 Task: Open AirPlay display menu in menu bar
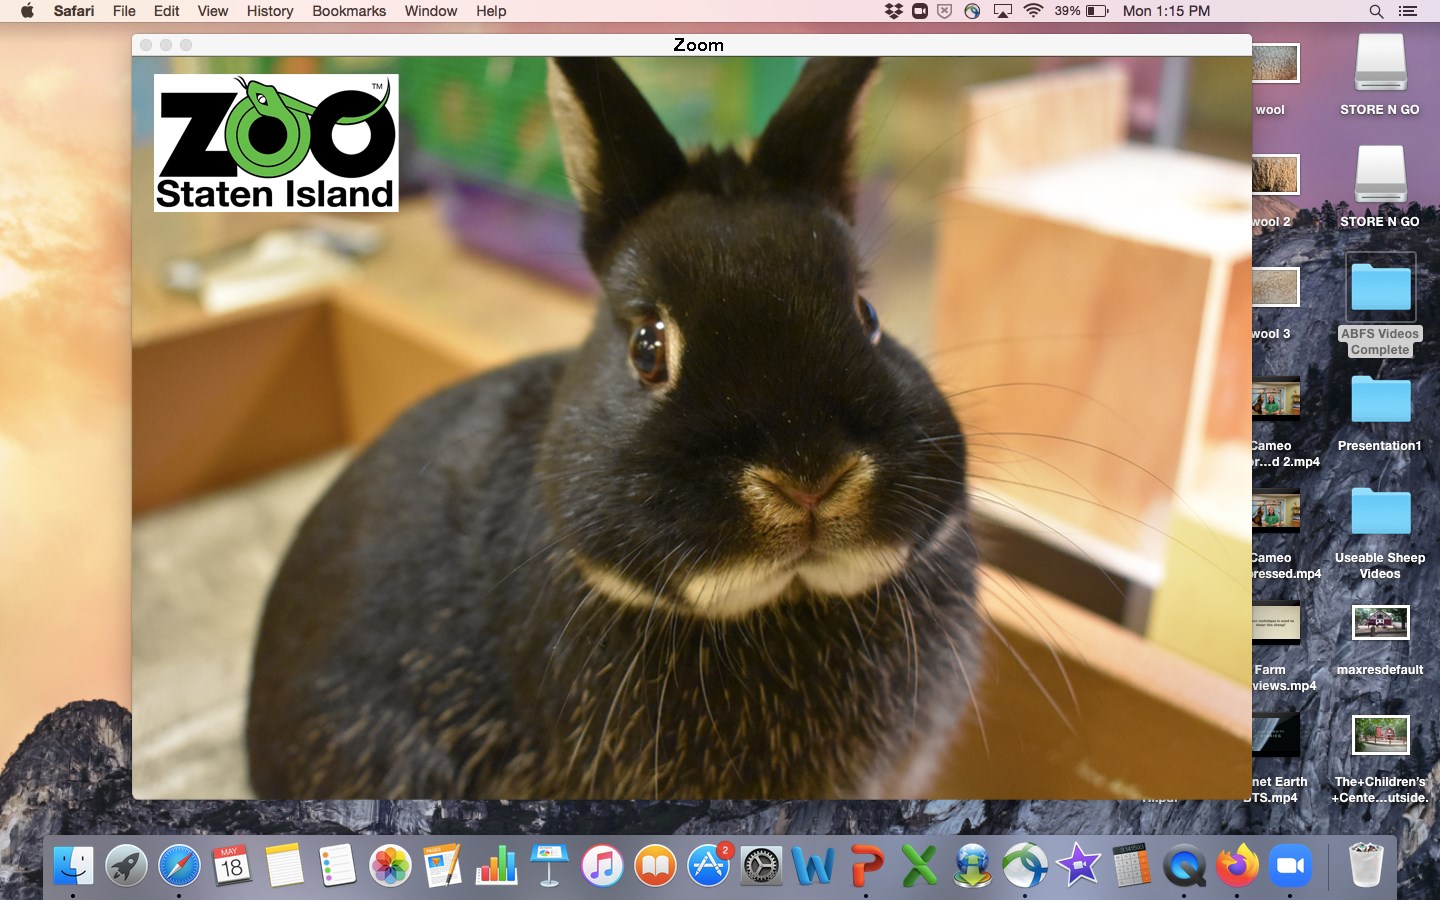1002,11
